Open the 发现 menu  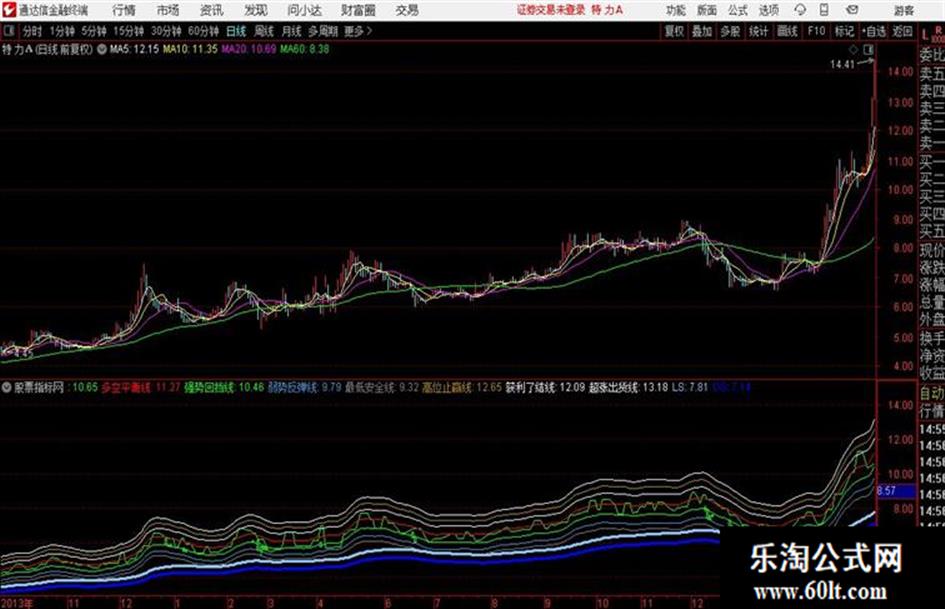pos(256,10)
